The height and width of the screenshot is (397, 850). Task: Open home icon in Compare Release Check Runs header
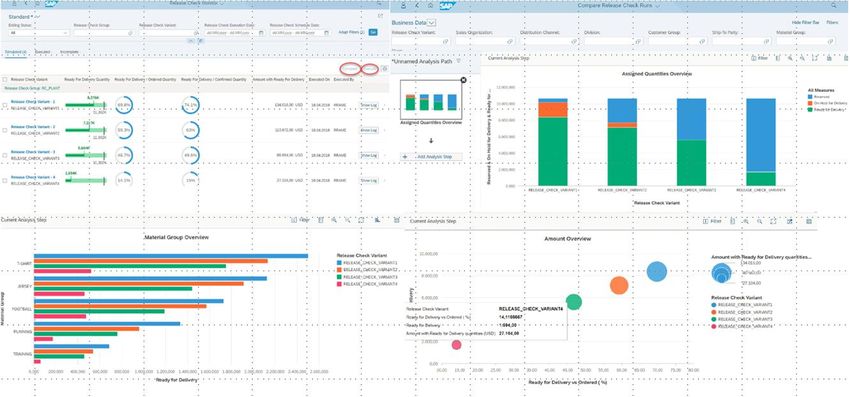pos(430,5)
